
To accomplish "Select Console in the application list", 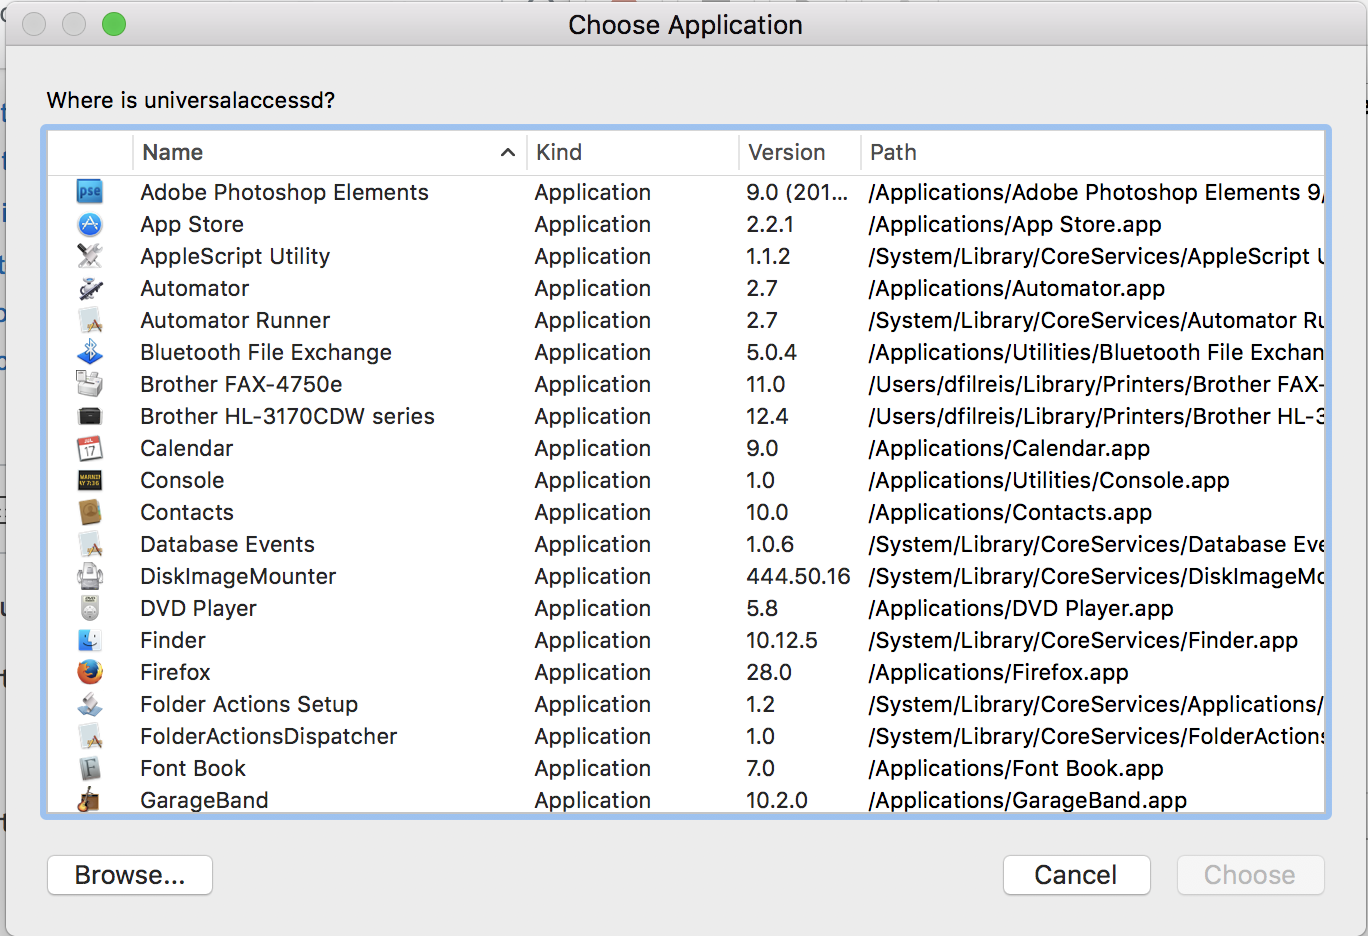I will click(x=182, y=480).
